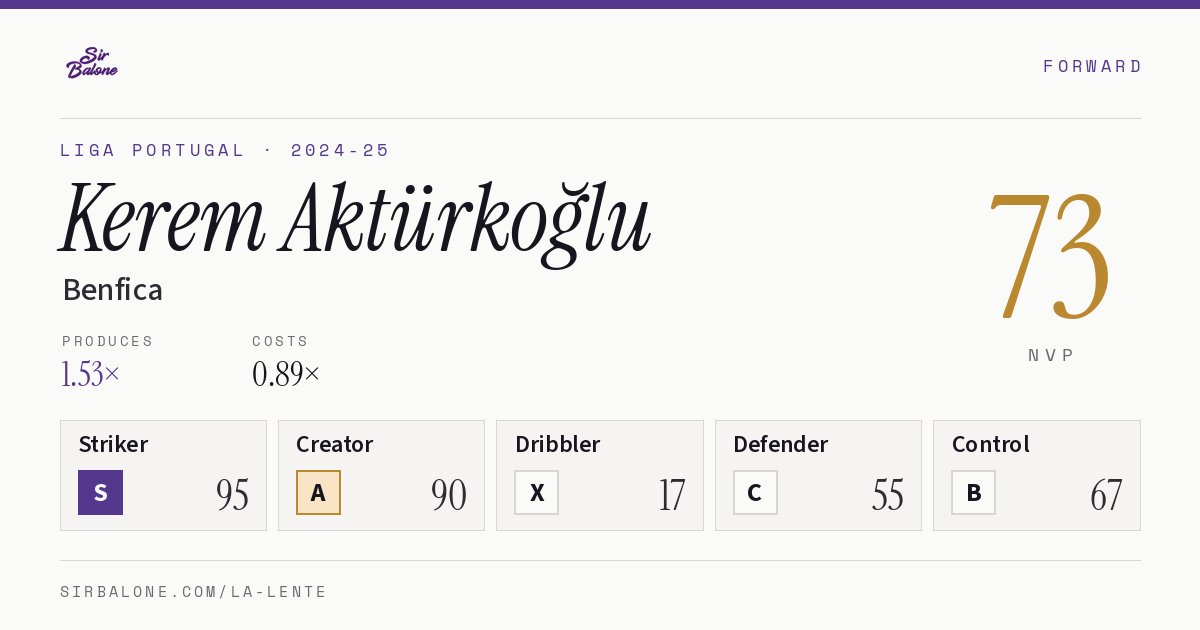This screenshot has width=1200, height=630.
Task: Click the COSTS label
Action: [281, 341]
